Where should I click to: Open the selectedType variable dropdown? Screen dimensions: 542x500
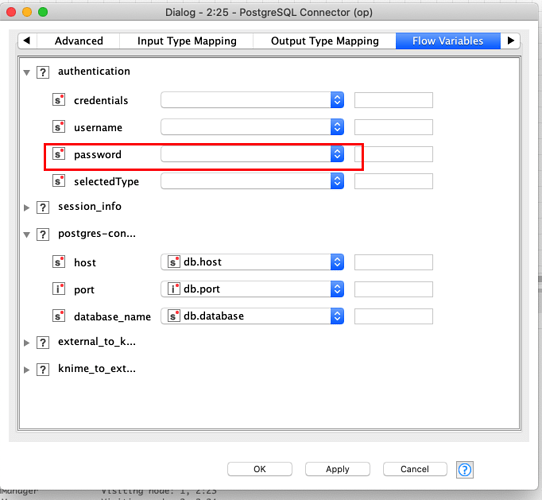(252, 181)
